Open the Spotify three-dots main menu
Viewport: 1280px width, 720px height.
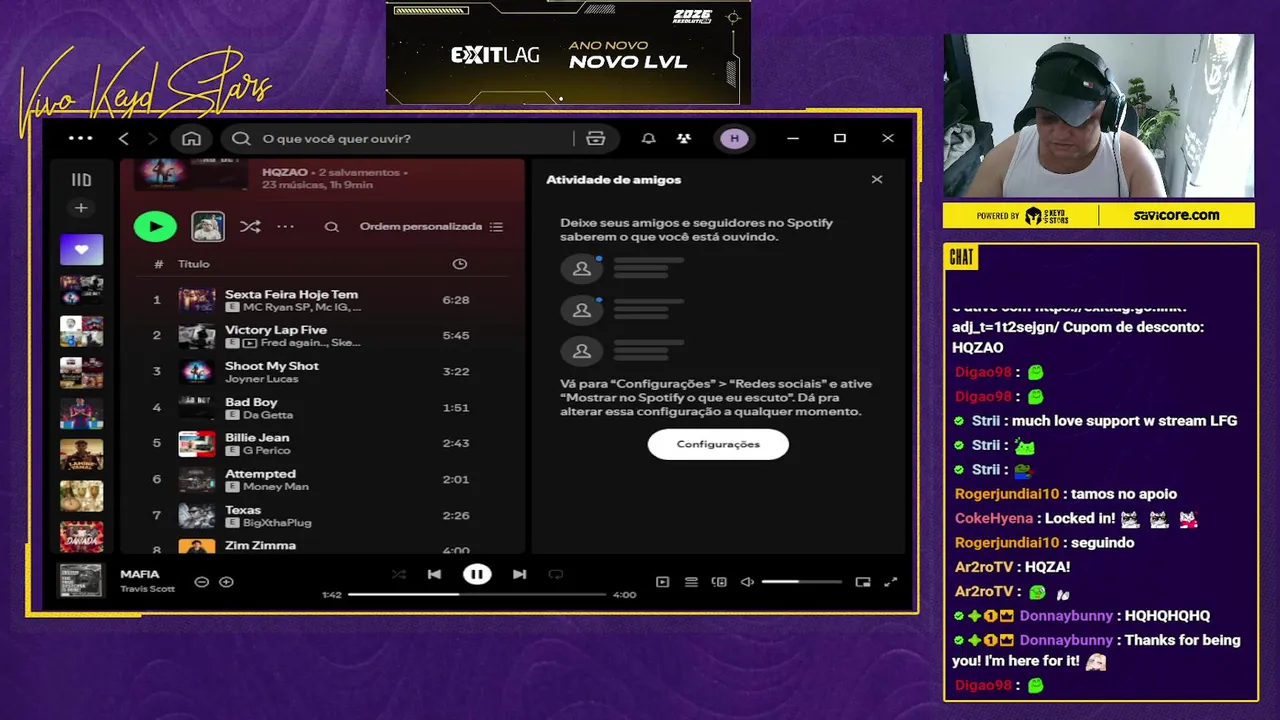click(80, 138)
